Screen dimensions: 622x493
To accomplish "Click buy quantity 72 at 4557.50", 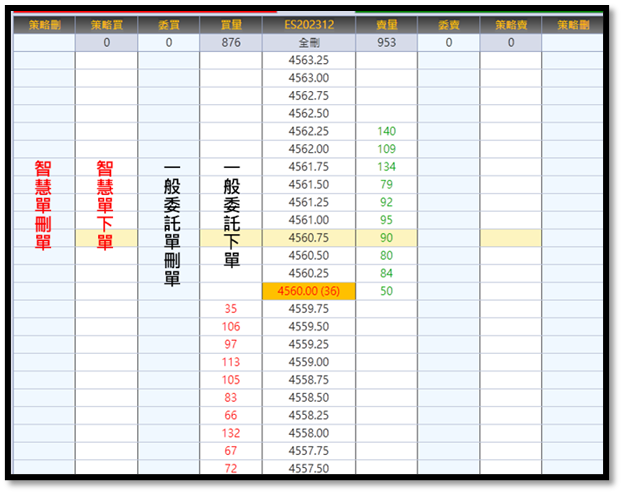I will point(231,468).
